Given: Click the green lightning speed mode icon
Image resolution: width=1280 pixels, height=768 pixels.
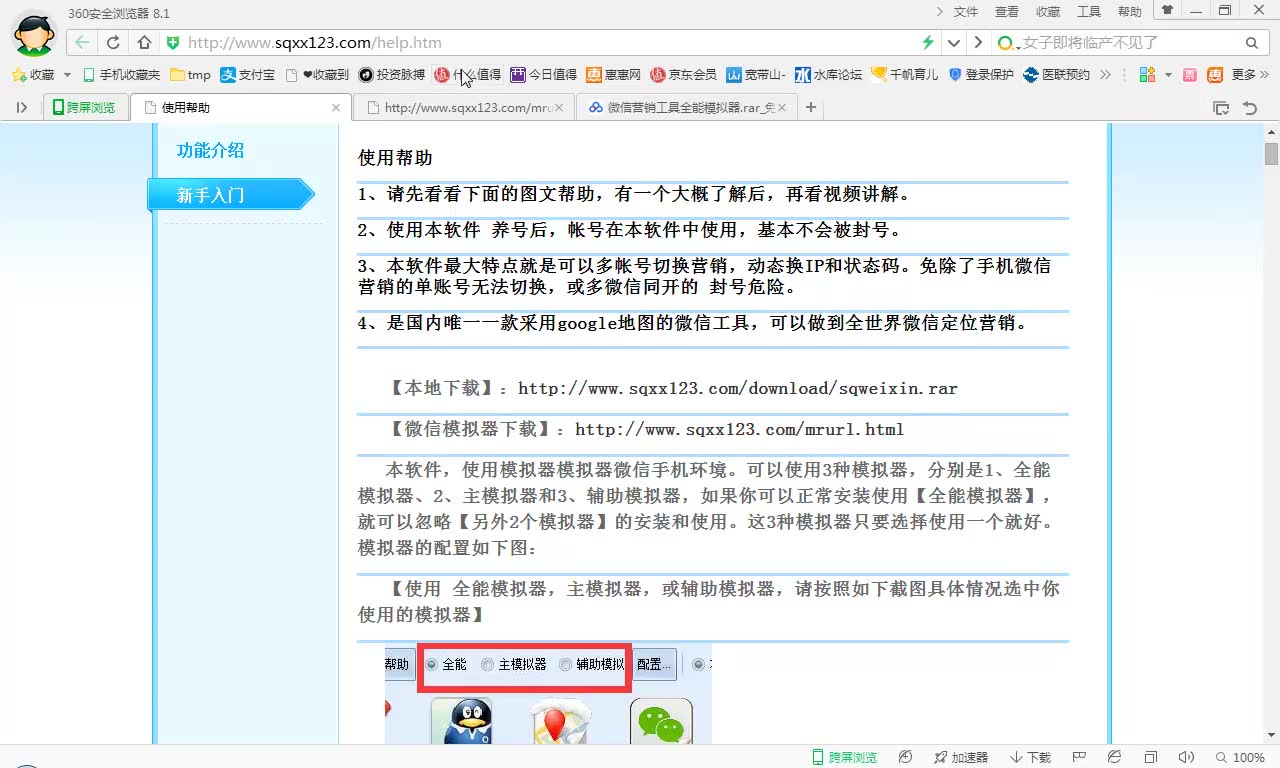Looking at the screenshot, I should click(x=928, y=43).
